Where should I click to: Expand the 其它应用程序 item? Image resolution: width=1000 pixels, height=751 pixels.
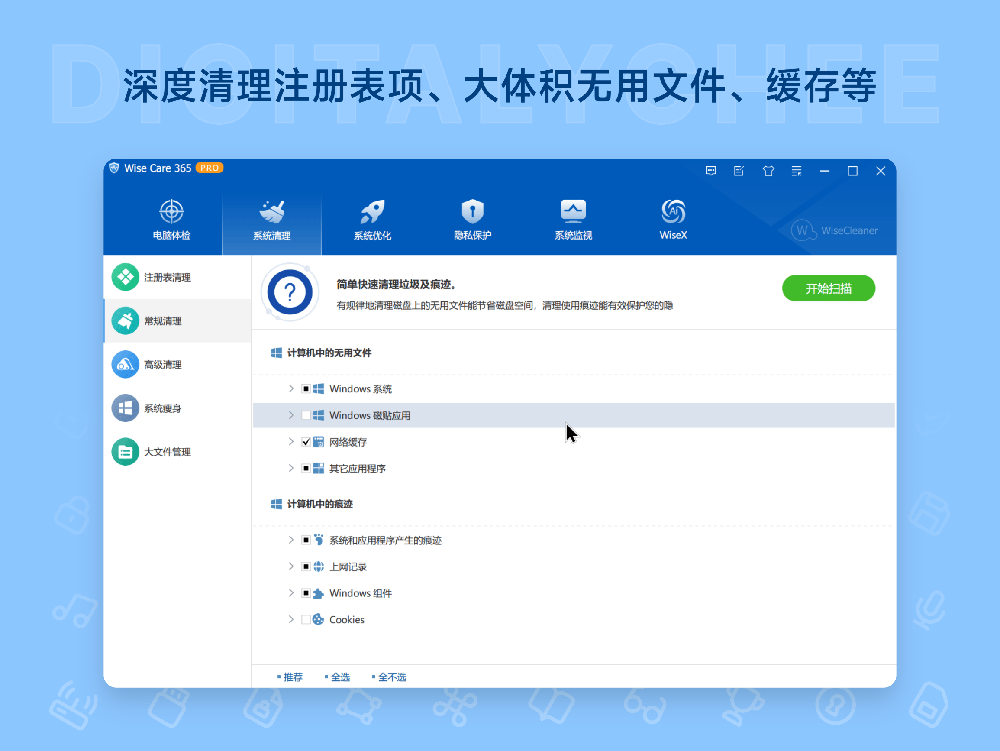click(x=290, y=467)
